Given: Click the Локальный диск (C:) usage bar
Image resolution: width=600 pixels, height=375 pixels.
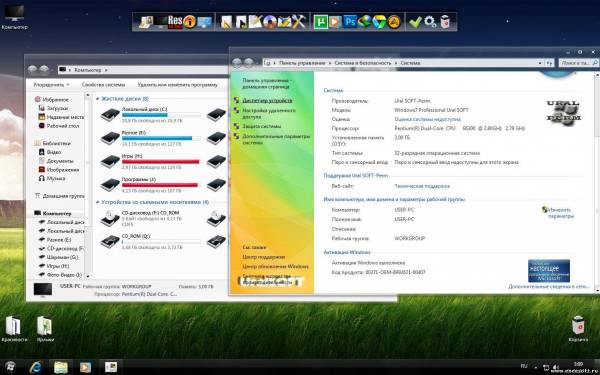Looking at the screenshot, I should 161,115.
